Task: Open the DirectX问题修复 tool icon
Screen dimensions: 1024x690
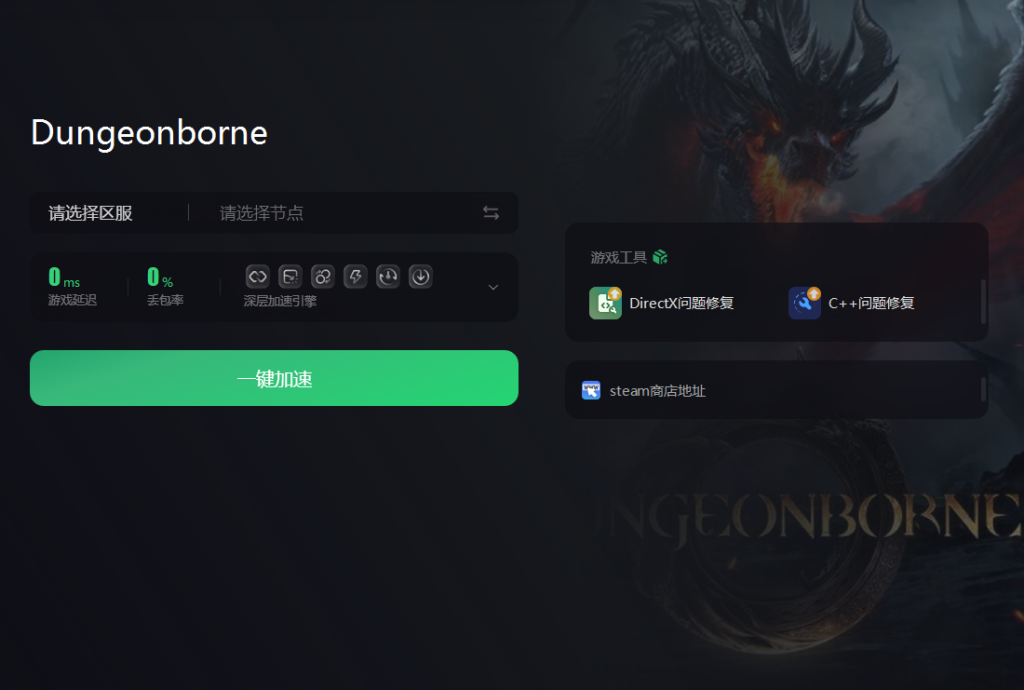Action: pyautogui.click(x=605, y=302)
